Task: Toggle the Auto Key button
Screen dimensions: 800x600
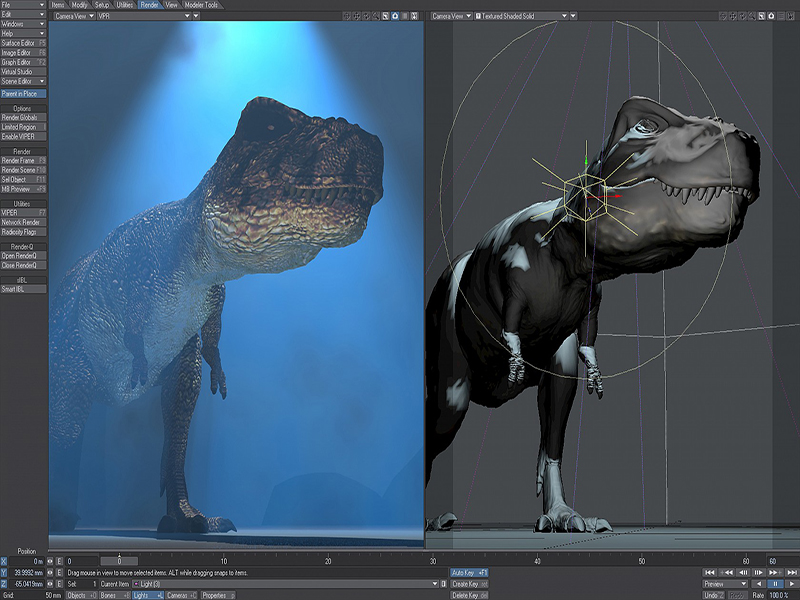Action: [x=469, y=572]
